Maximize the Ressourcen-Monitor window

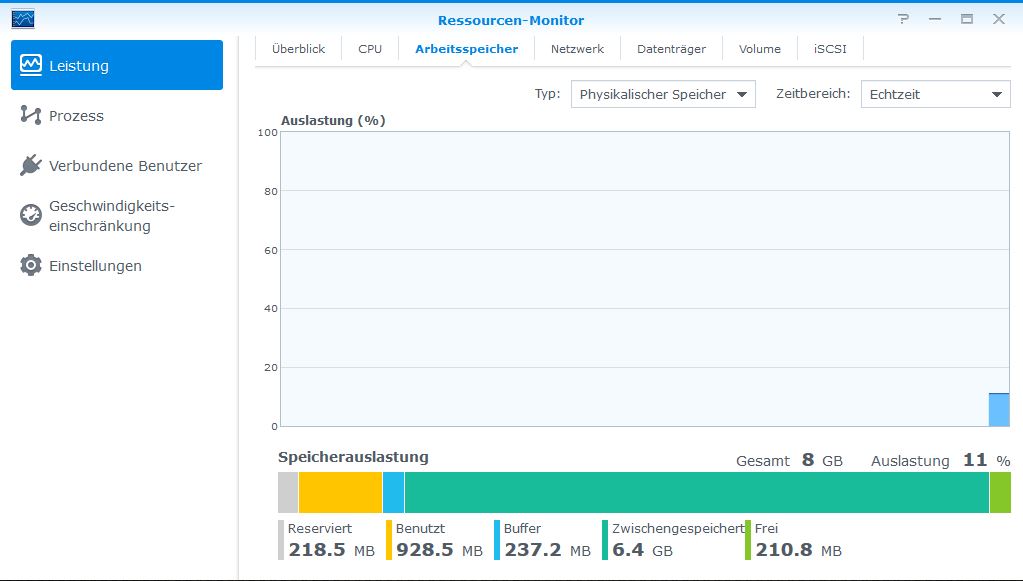(967, 19)
